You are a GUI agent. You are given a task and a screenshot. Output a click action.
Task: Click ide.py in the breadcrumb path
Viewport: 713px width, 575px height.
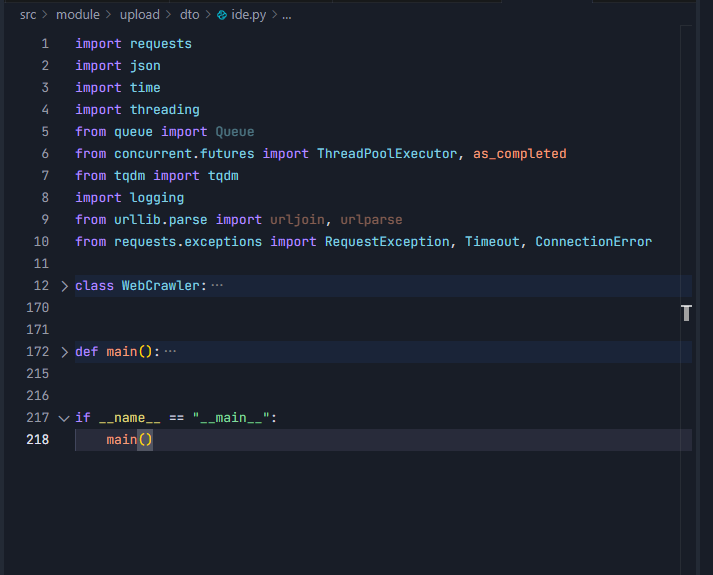249,16
